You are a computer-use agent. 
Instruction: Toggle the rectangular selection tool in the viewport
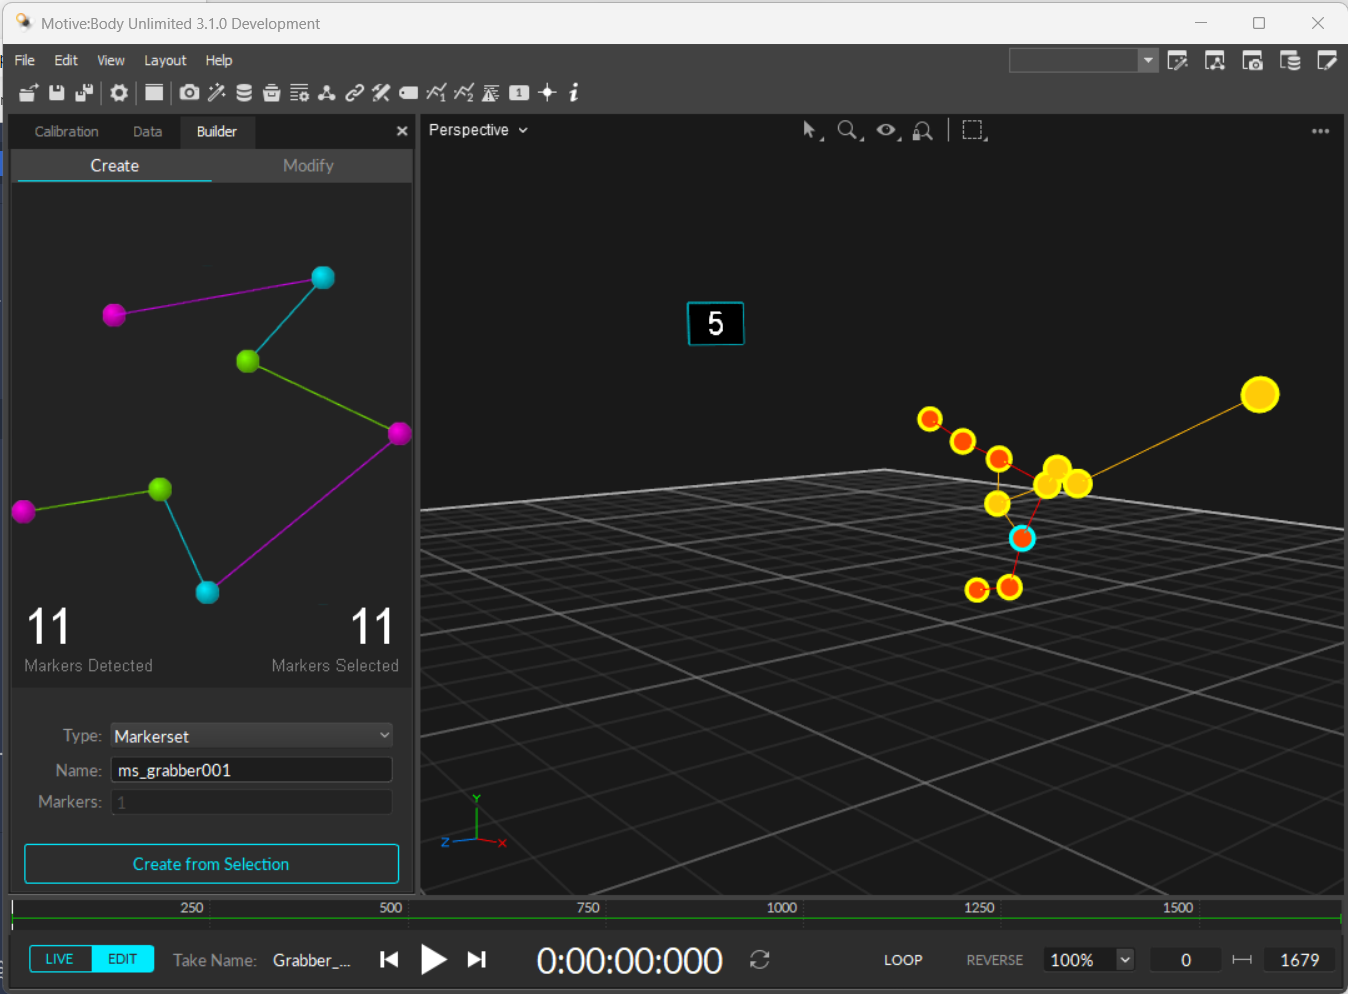click(x=973, y=130)
